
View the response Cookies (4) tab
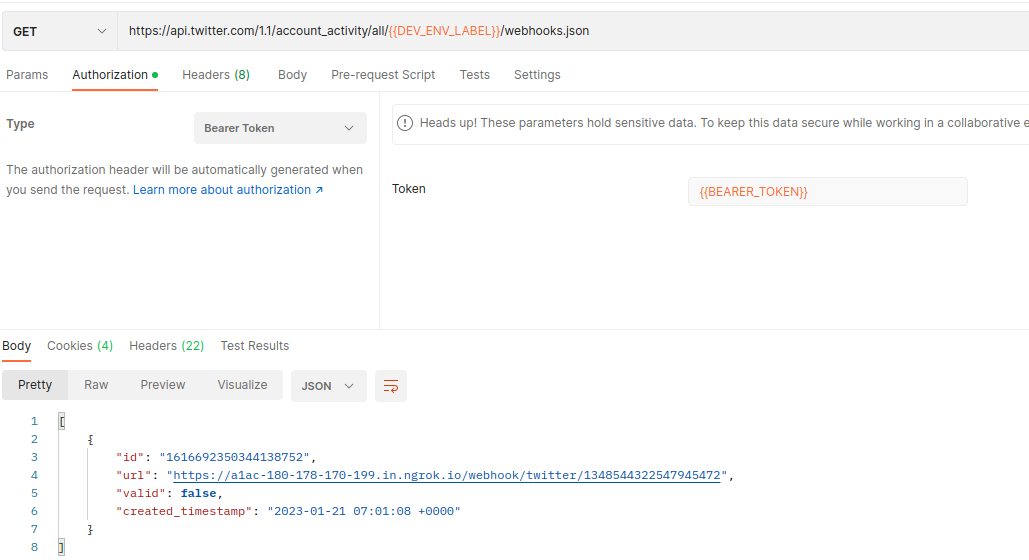pyautogui.click(x=80, y=346)
